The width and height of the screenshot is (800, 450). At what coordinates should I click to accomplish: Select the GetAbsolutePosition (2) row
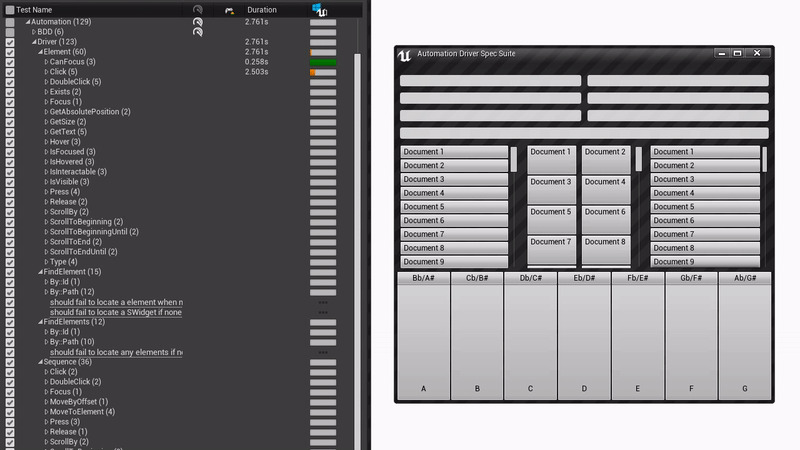(x=90, y=112)
